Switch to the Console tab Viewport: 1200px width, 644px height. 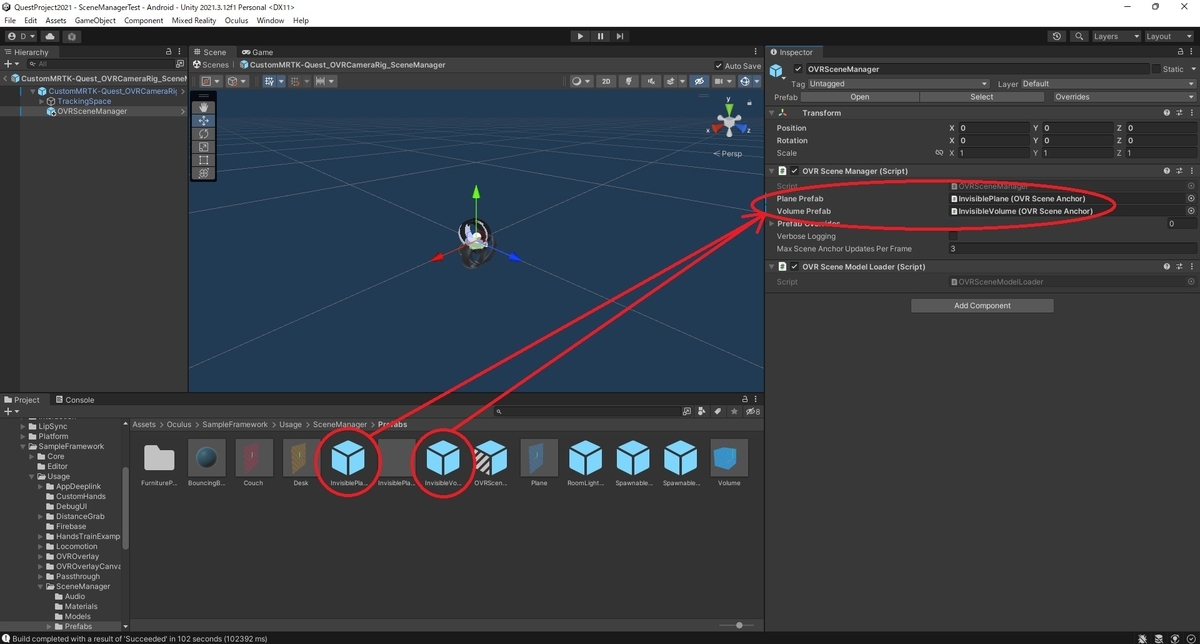pos(74,400)
